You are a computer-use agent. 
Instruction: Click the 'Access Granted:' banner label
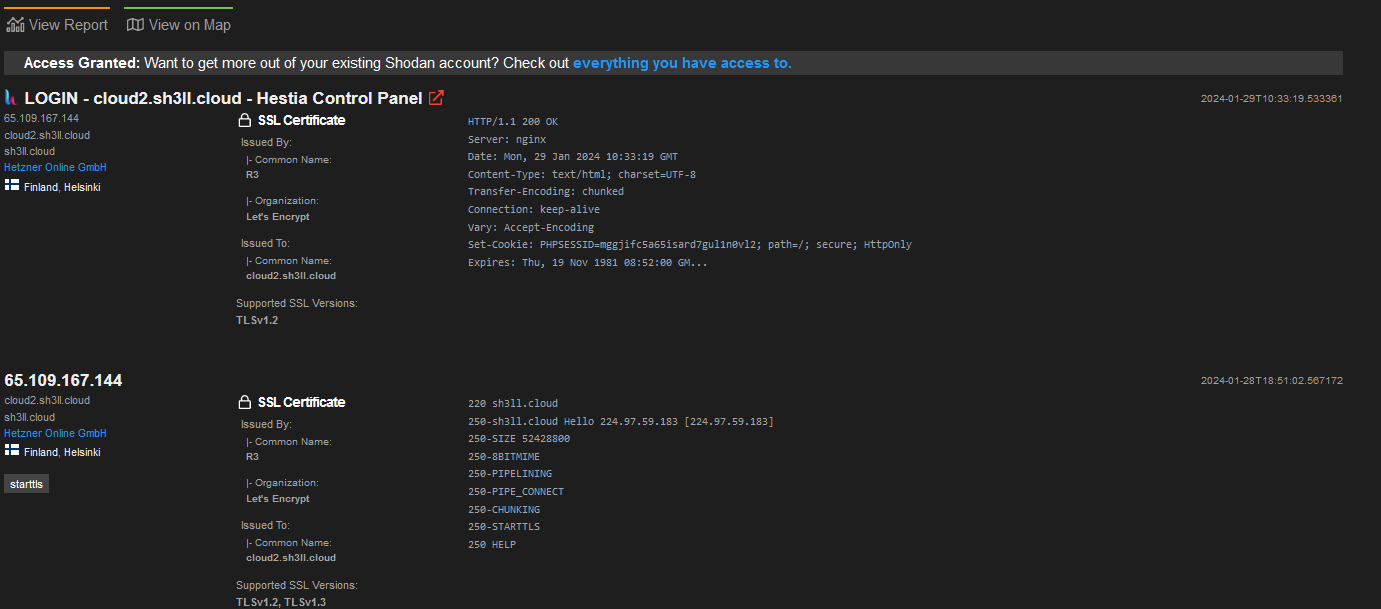[82, 63]
